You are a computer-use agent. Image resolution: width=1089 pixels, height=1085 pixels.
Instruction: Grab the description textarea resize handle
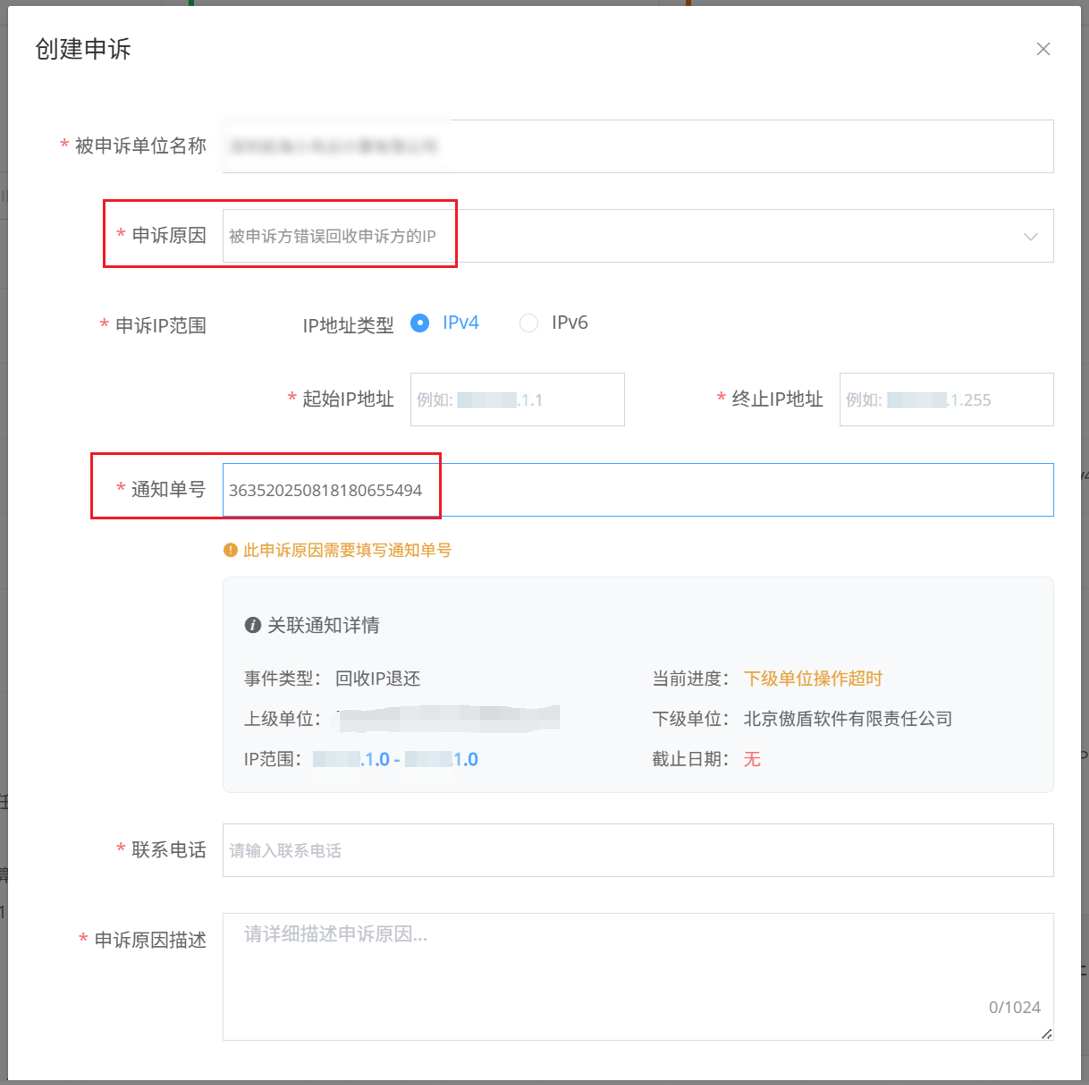1046,1033
